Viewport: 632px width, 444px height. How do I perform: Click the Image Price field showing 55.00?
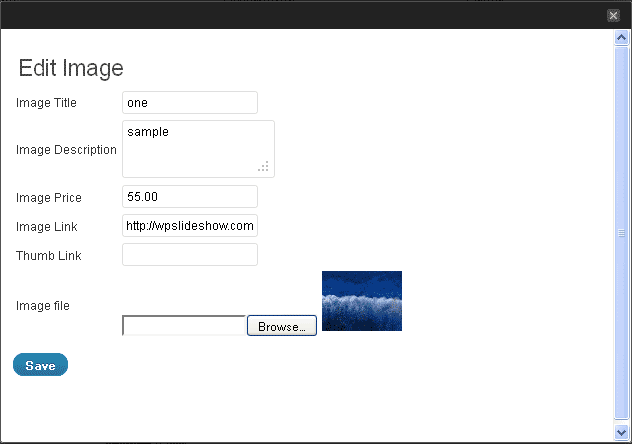point(190,197)
